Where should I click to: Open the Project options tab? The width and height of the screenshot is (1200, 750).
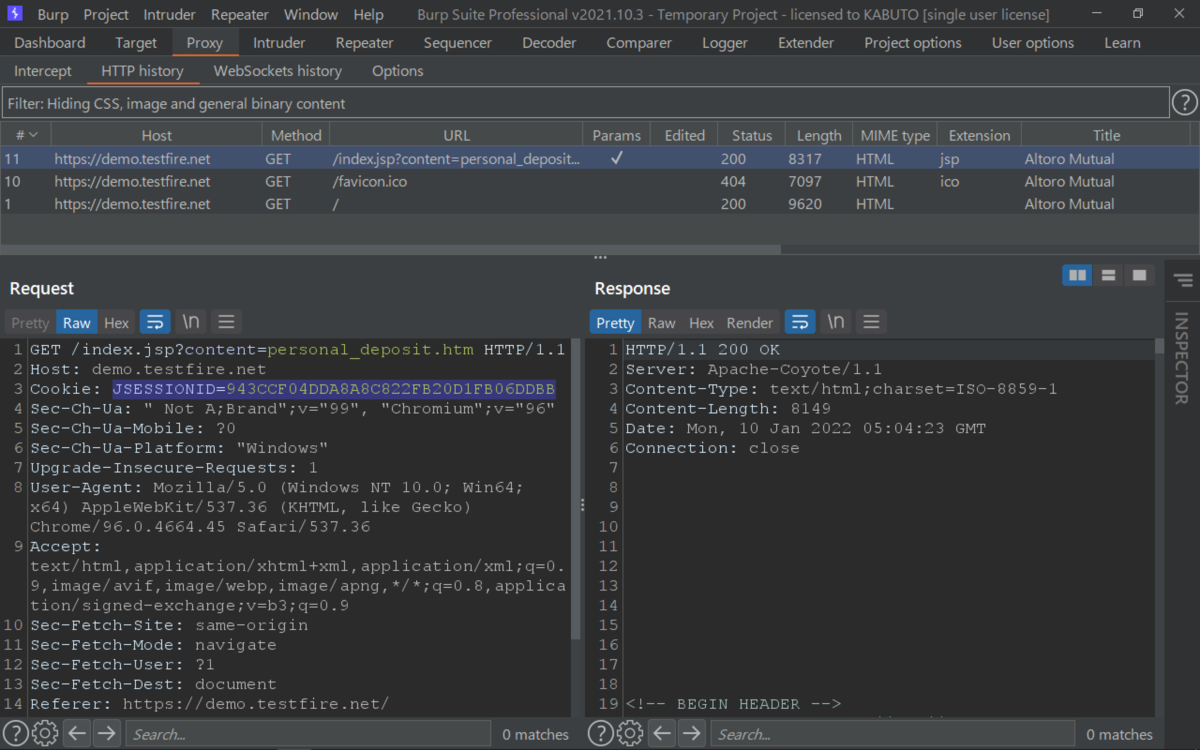tap(913, 43)
